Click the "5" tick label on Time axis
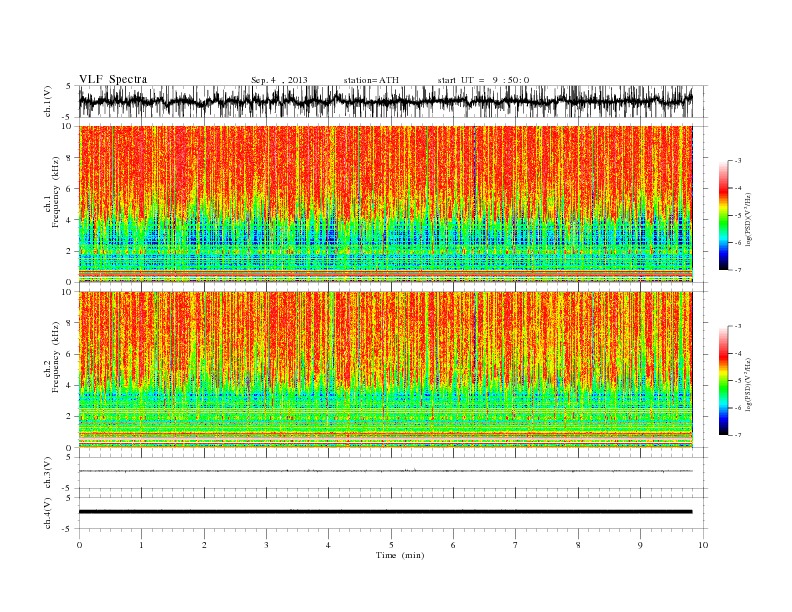Screen dimensions: 792x612 pos(391,545)
